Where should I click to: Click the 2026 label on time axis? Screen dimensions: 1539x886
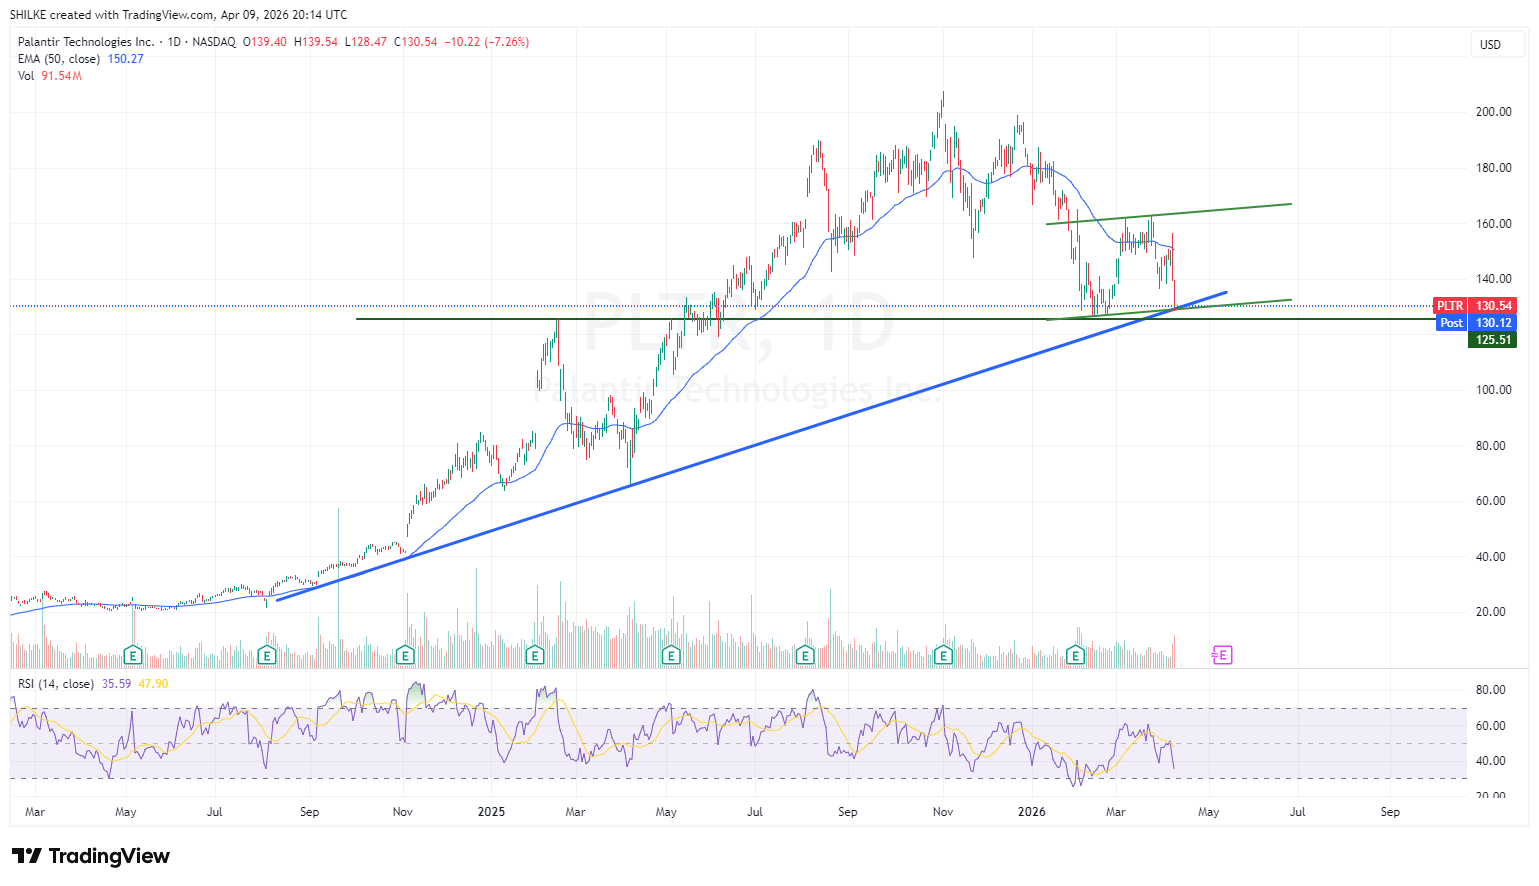click(1032, 812)
